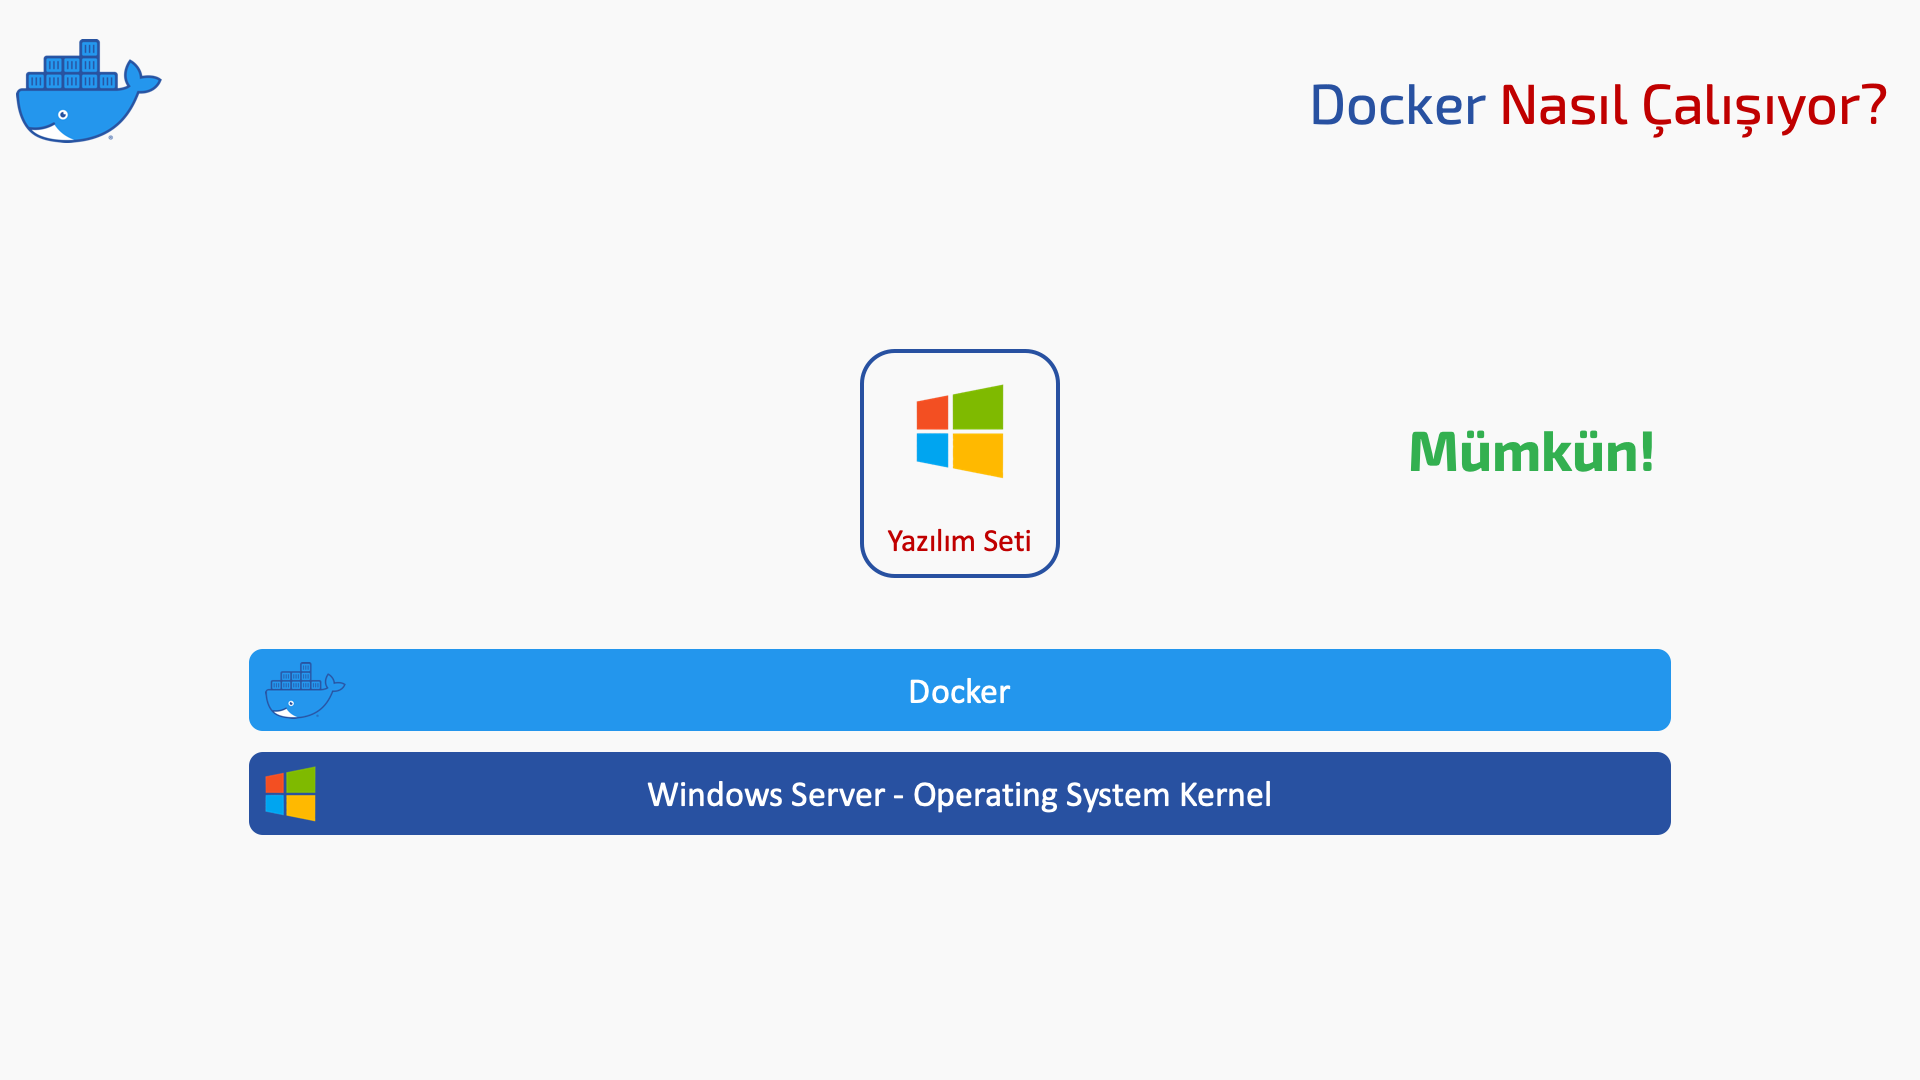Click the green 'Mümkün!' text
The image size is (1920, 1080).
coord(1531,451)
